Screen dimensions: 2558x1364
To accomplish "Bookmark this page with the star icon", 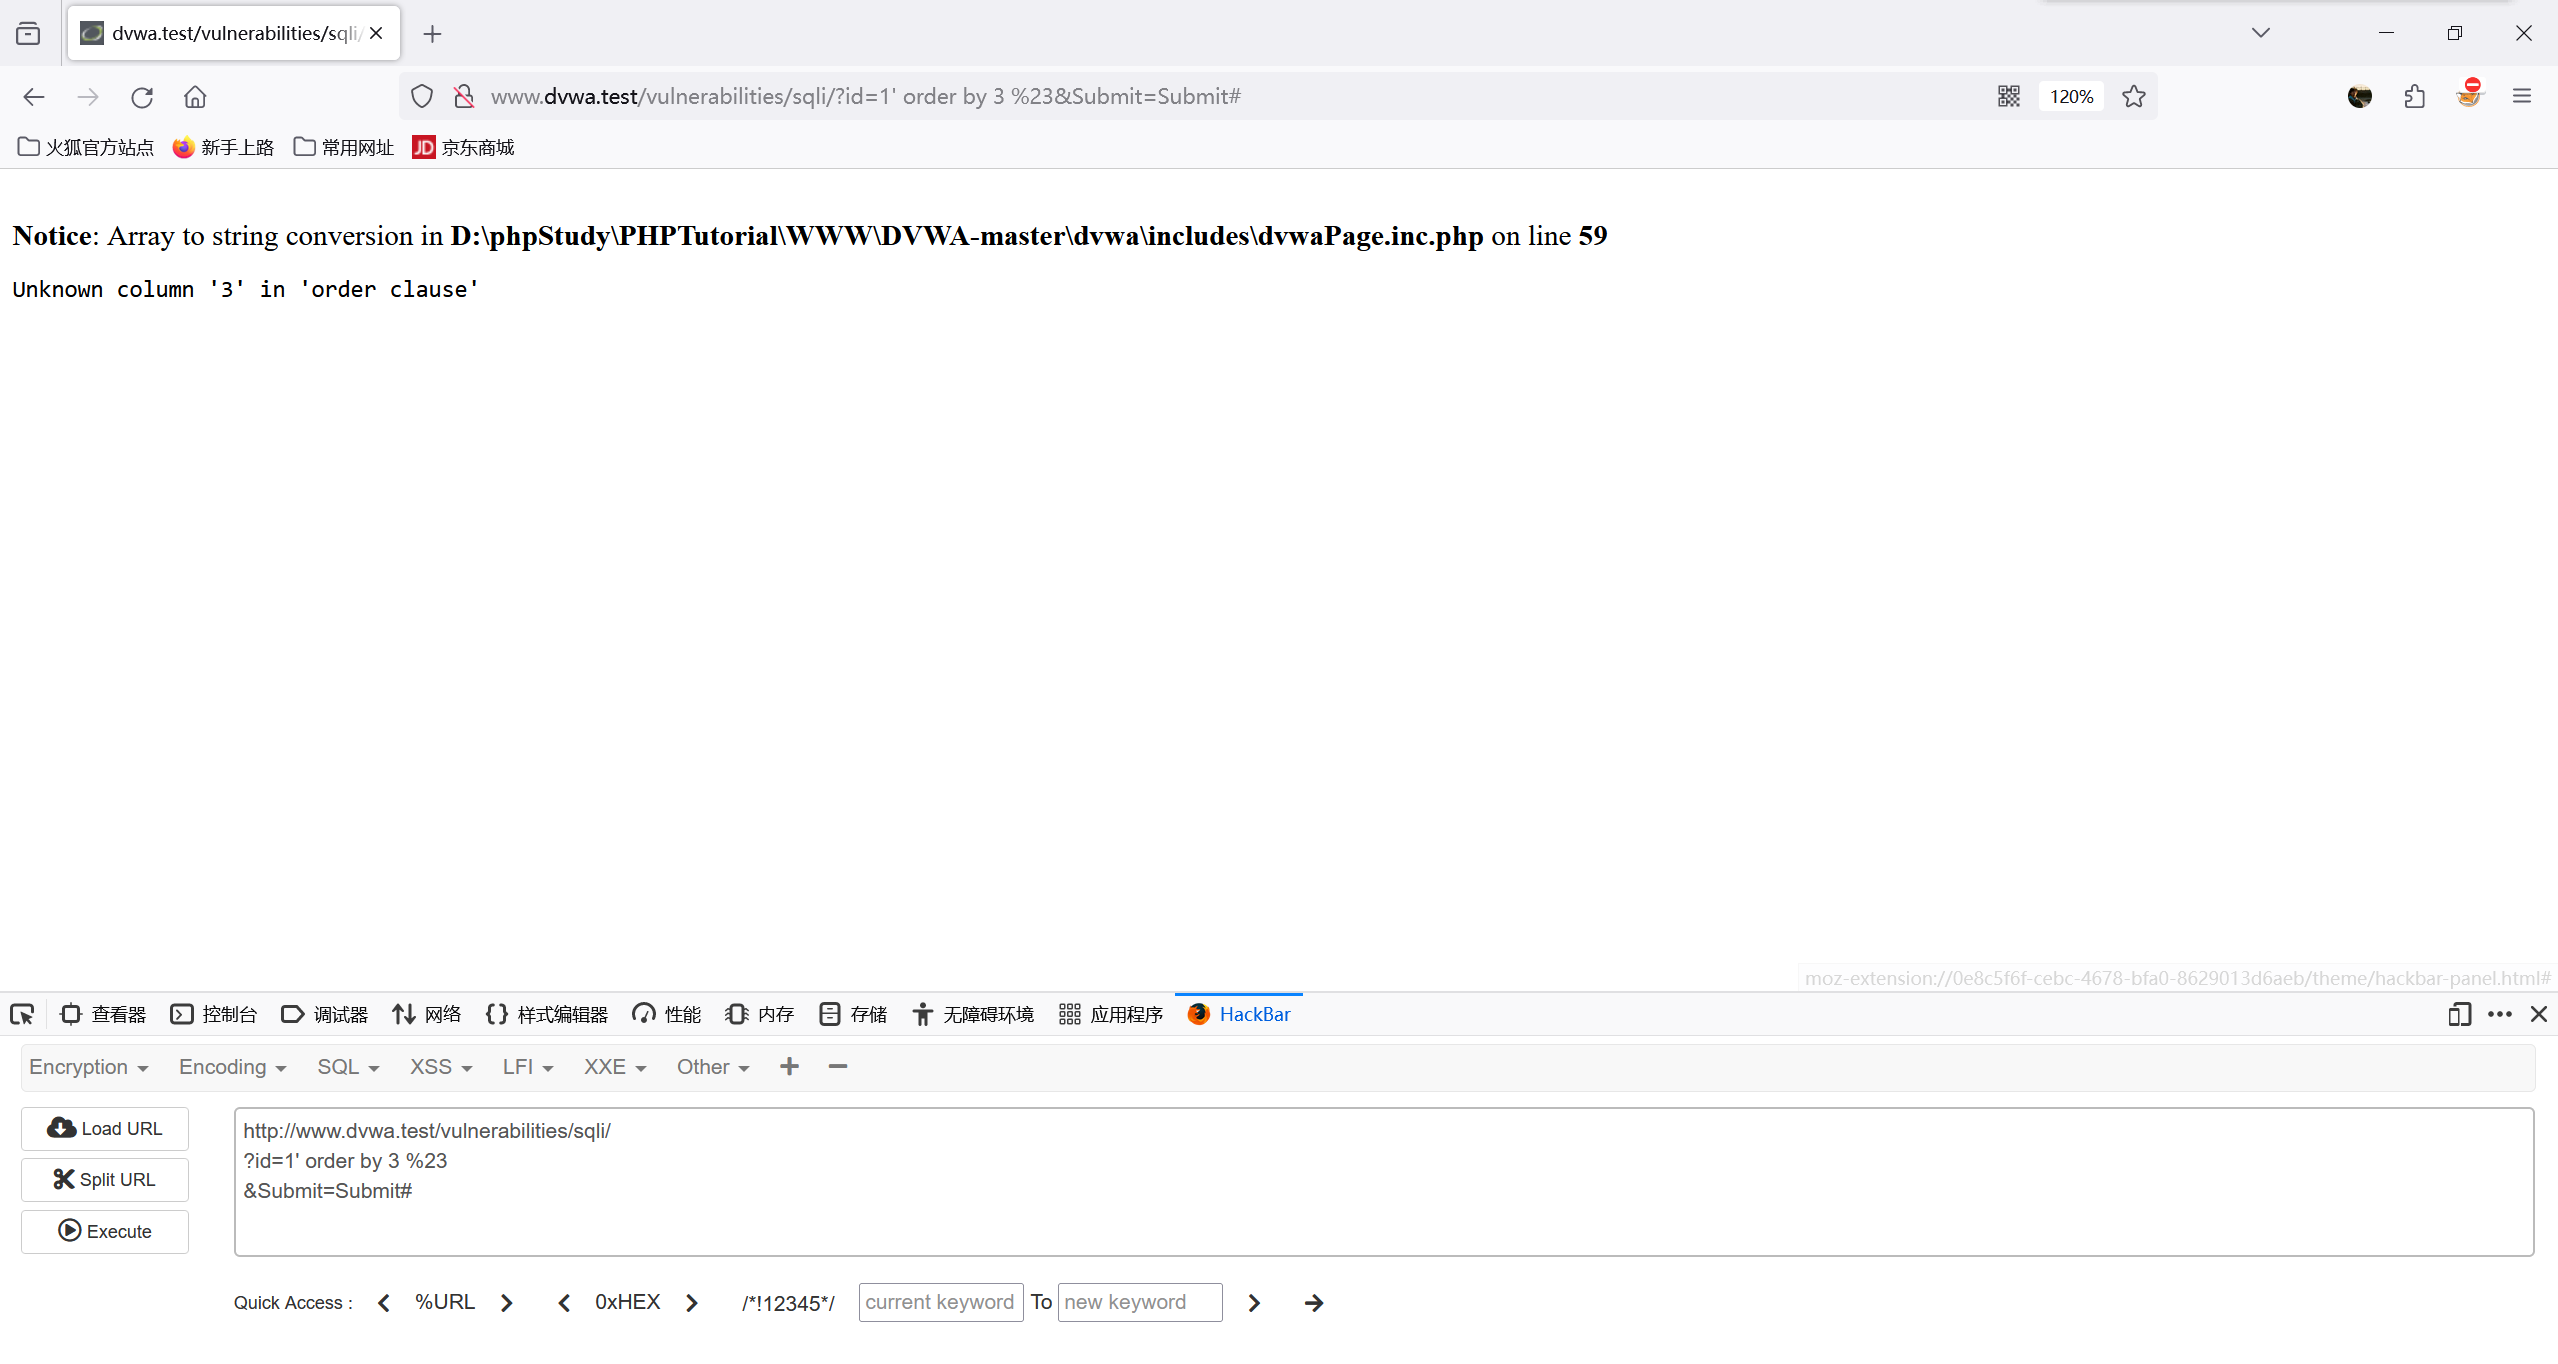I will point(2134,96).
